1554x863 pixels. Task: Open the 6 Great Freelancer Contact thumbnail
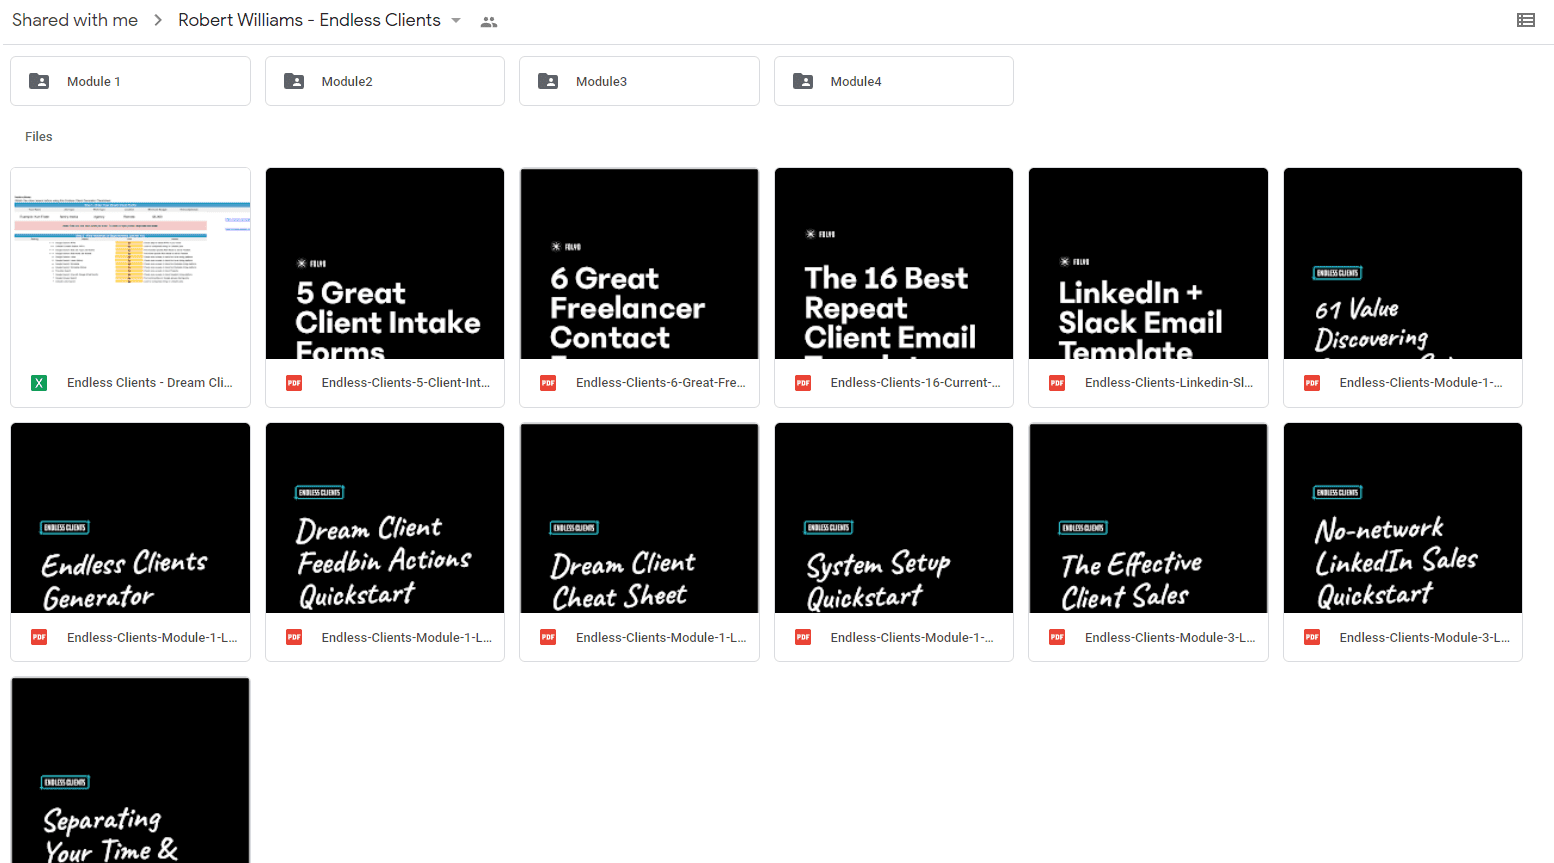(639, 264)
